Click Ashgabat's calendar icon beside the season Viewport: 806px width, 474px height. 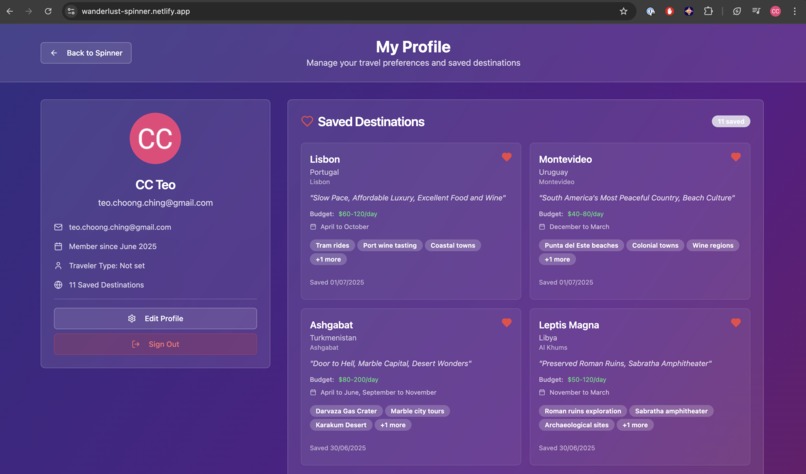[x=313, y=392]
